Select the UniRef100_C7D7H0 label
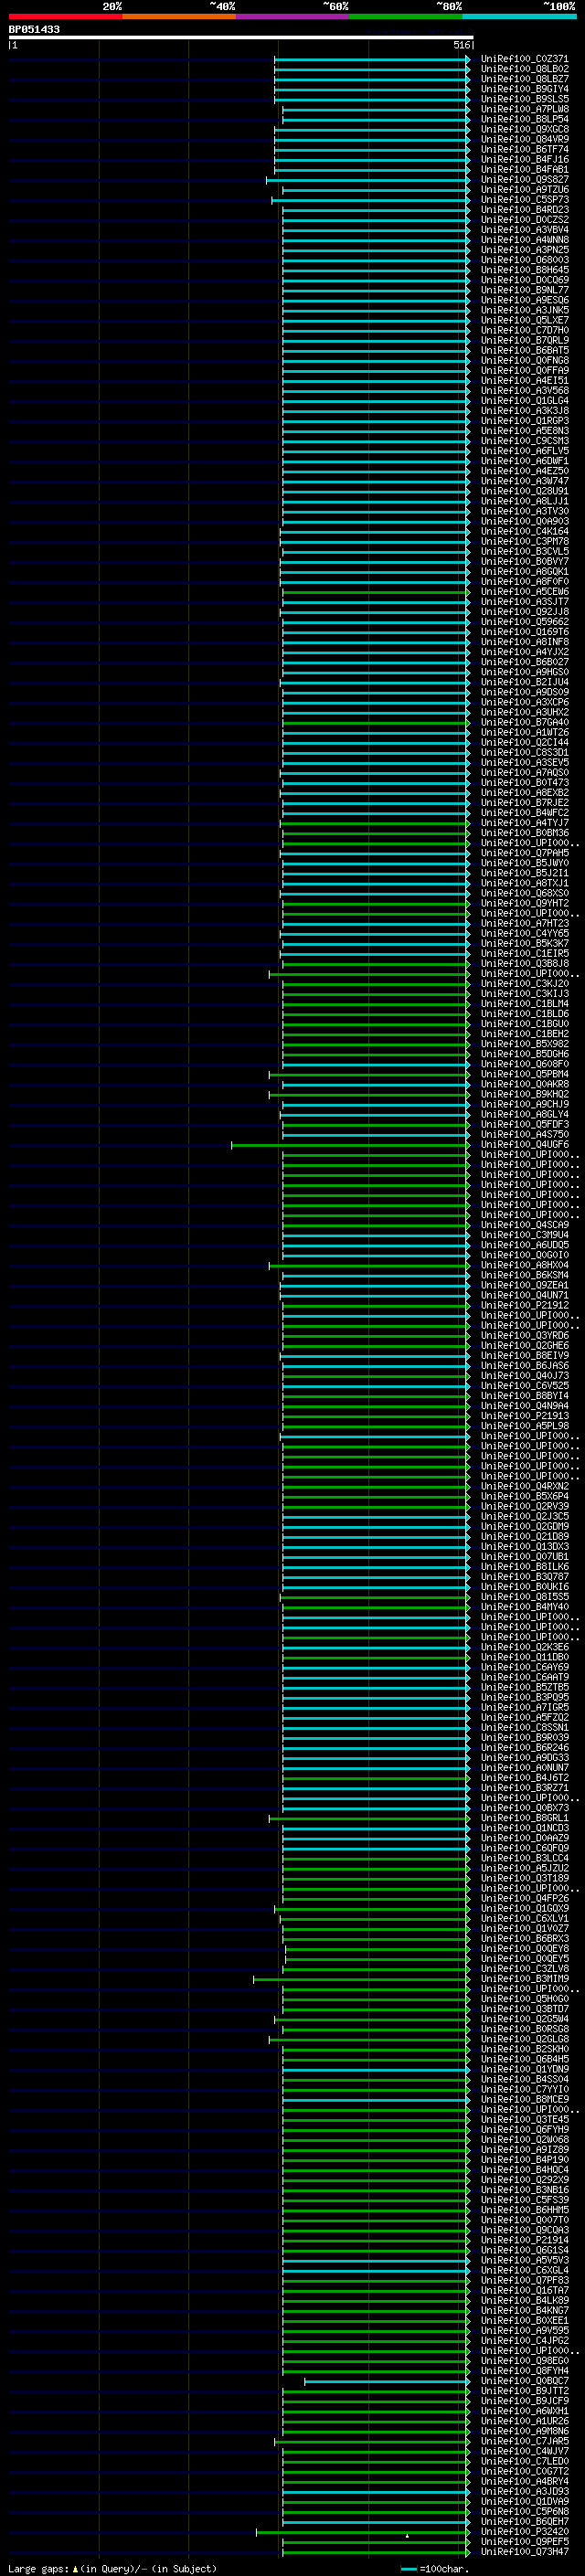 point(524,330)
